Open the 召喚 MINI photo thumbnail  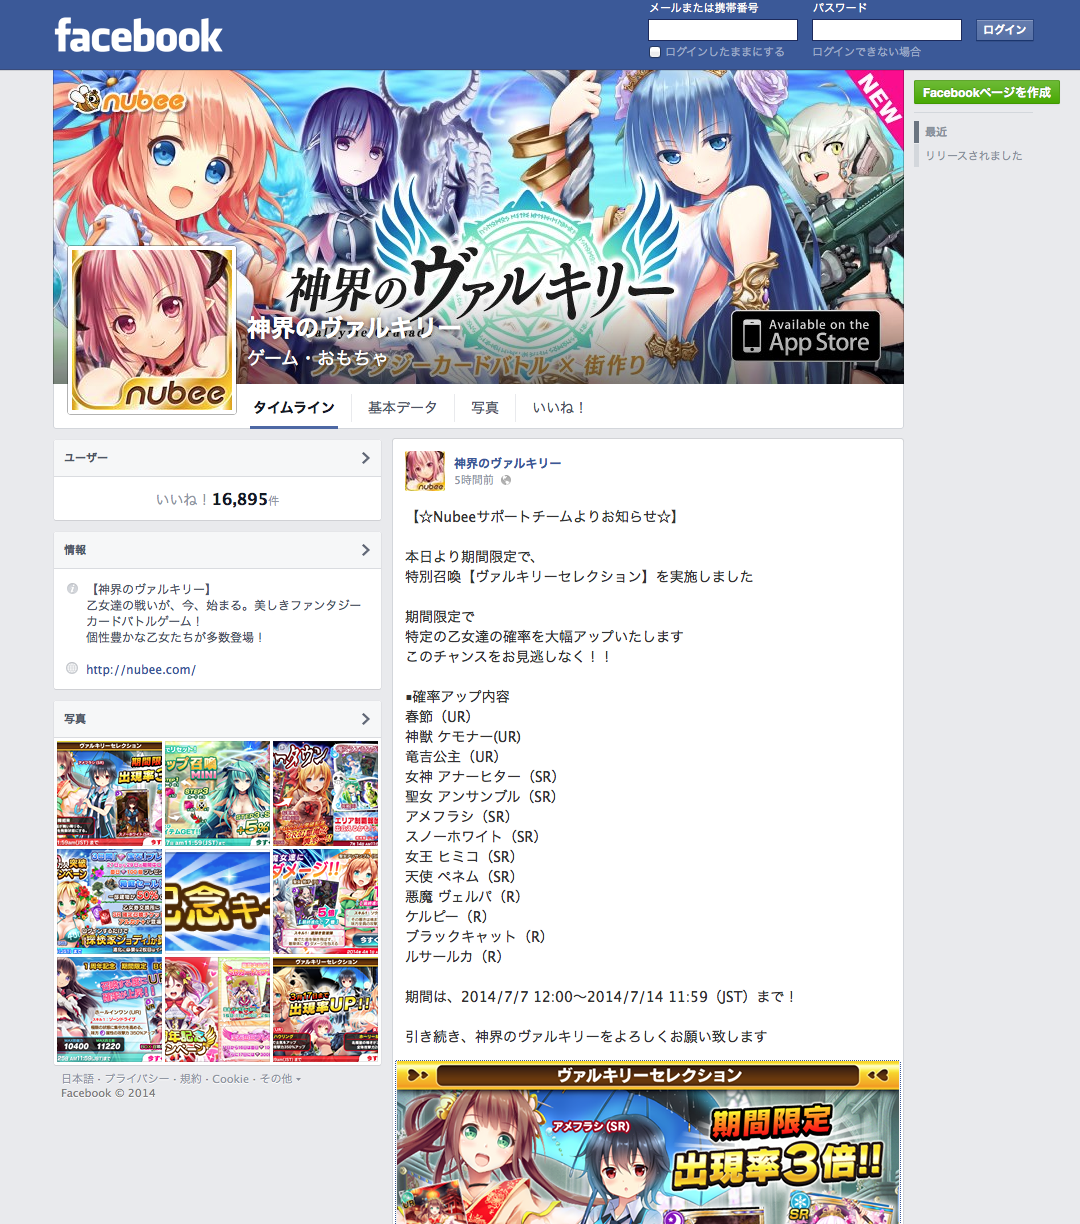tap(217, 794)
